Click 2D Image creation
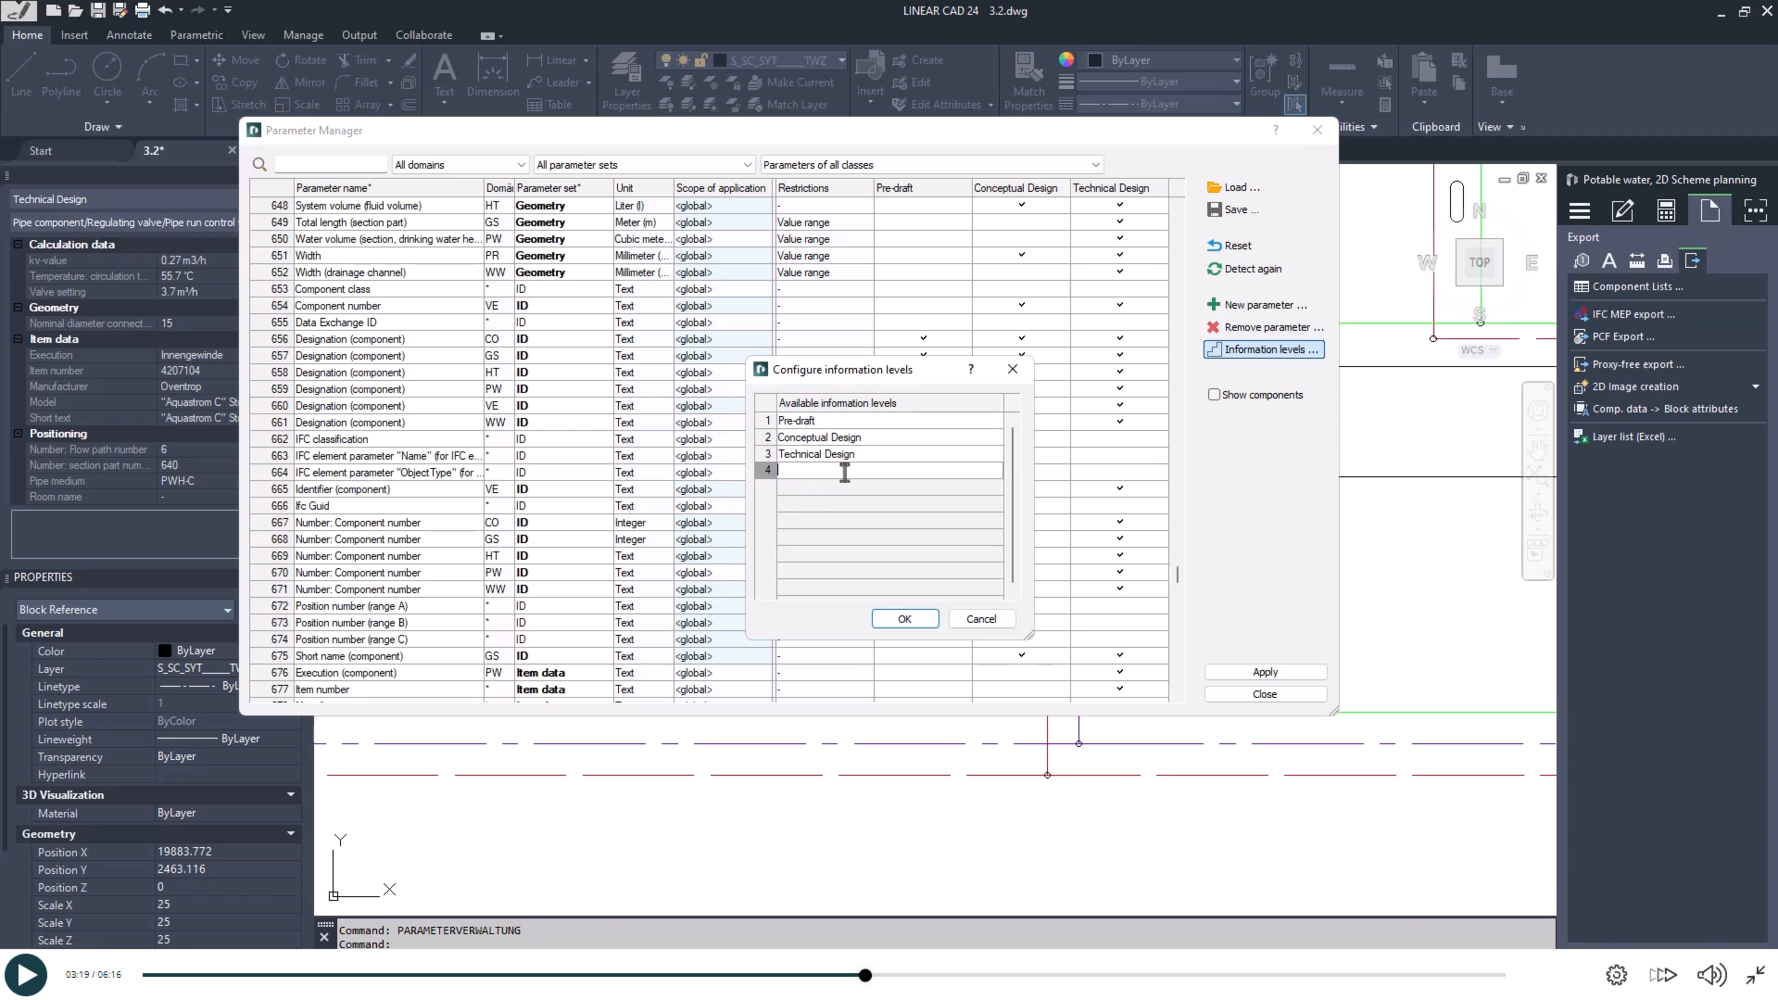 coord(1626,387)
